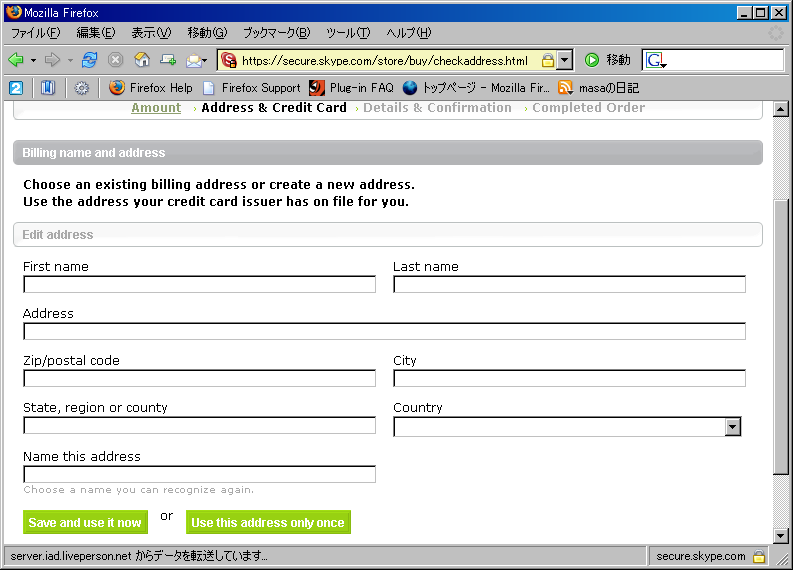Open the masaの日記 RSS feed bookmark
793x570 pixels.
pos(598,88)
